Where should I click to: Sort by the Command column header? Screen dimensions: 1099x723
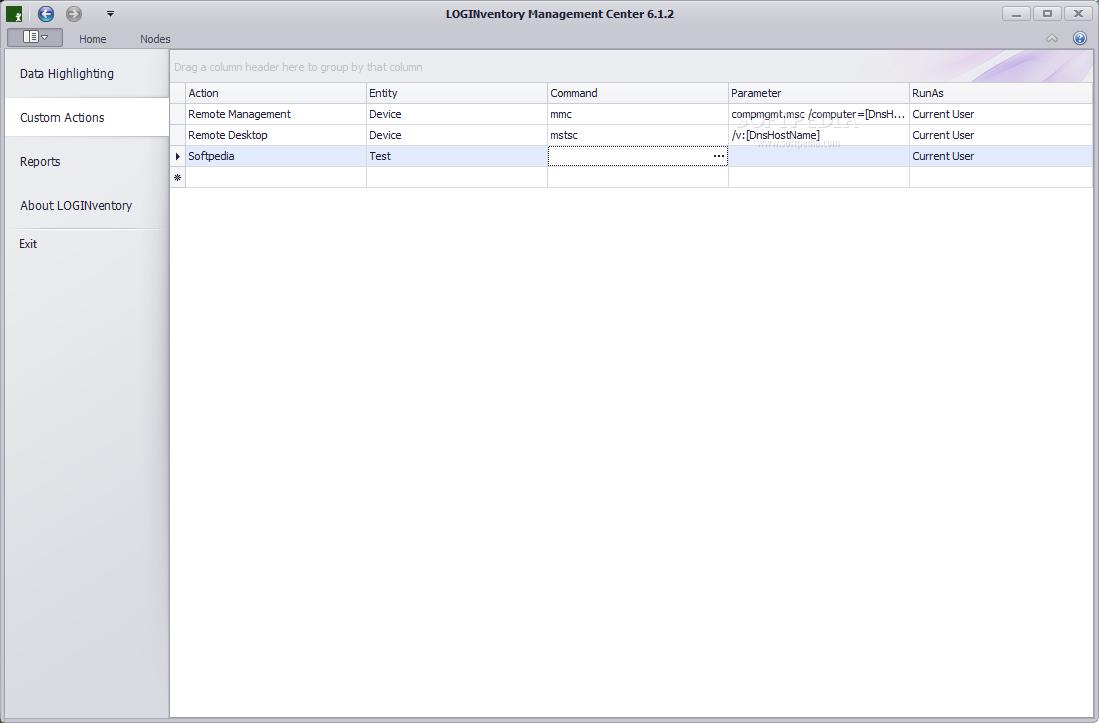[x=638, y=93]
